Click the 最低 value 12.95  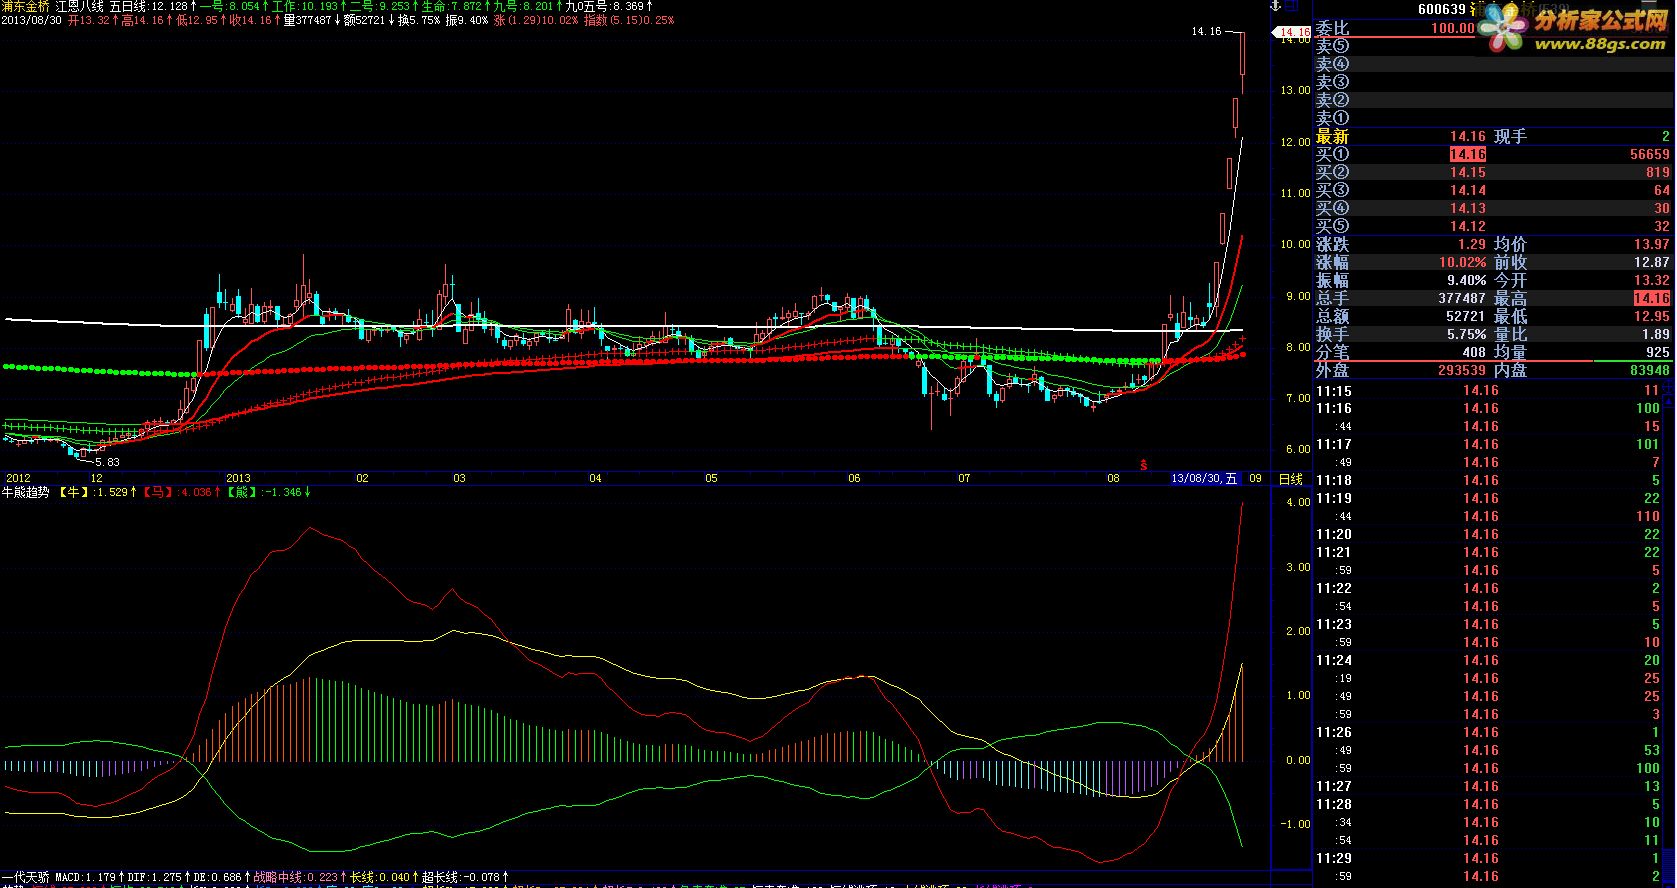coord(1652,316)
